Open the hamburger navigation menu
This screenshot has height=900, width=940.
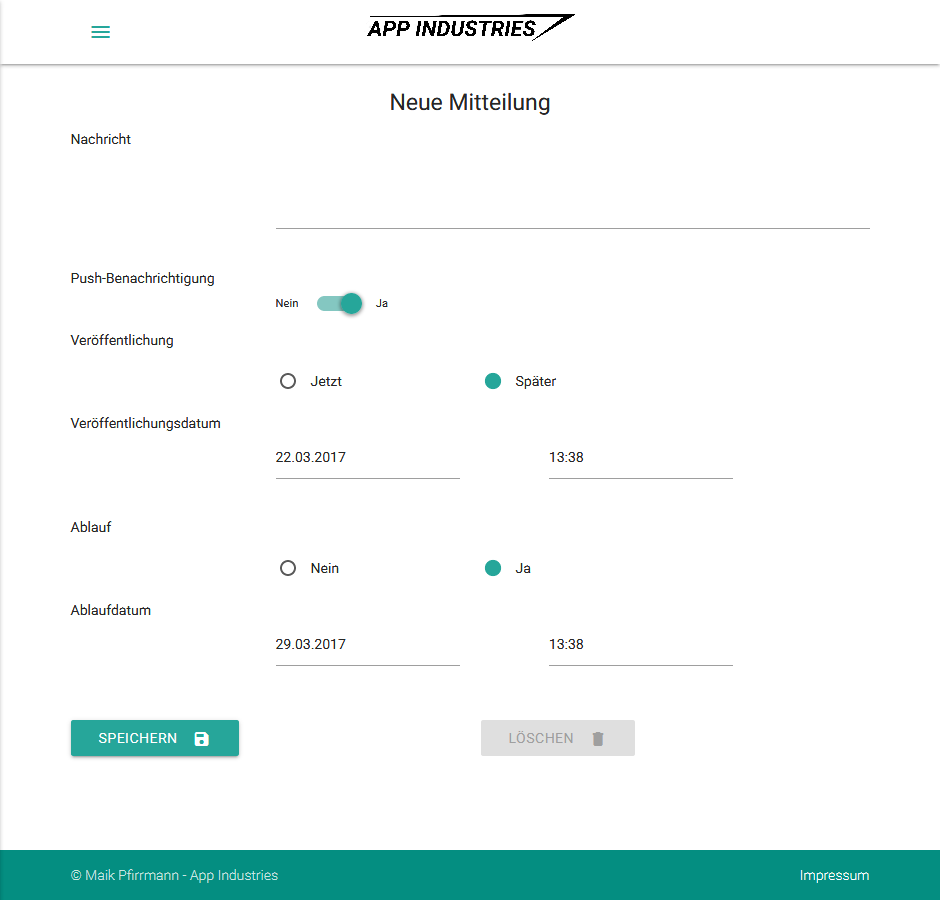(100, 32)
